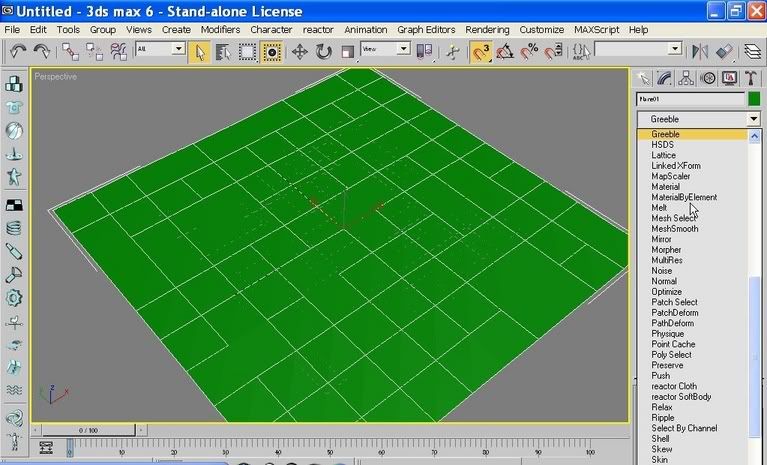Click the time slider 0 / 100 handle
Image resolution: width=767 pixels, height=465 pixels.
tap(88, 430)
